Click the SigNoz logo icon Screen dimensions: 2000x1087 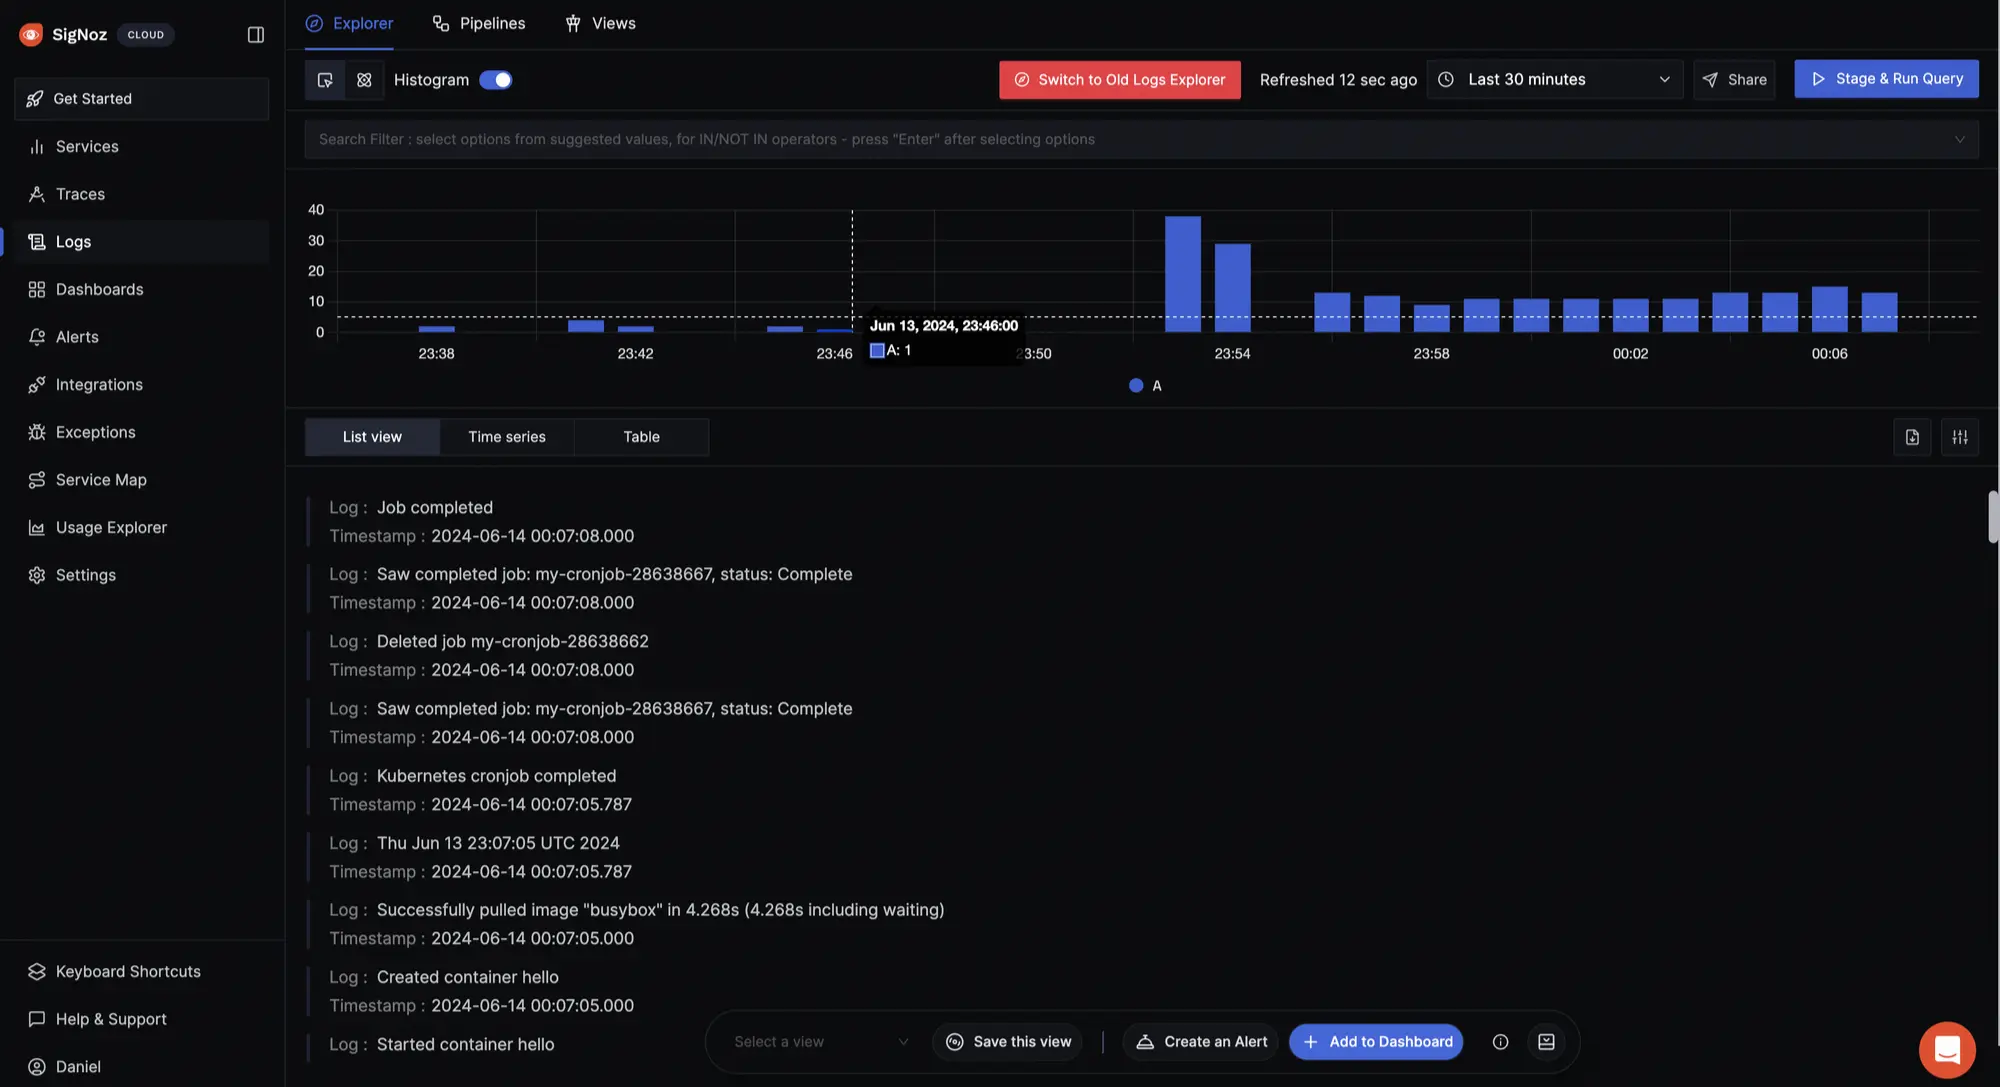31,35
